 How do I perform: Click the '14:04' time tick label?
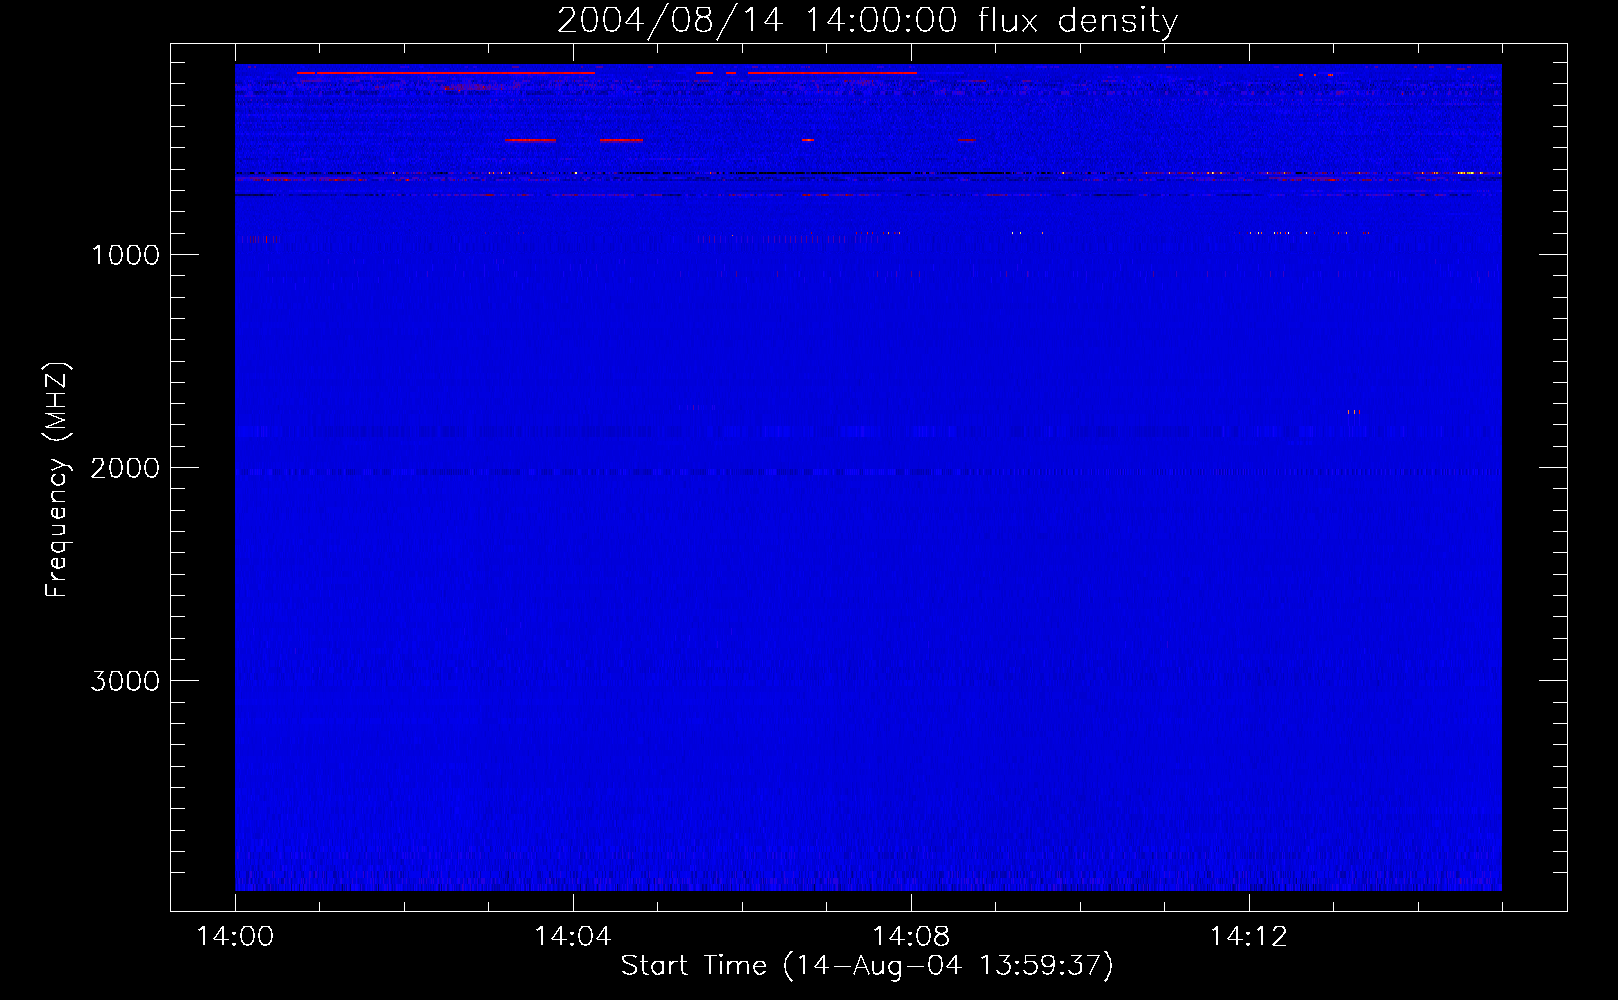click(x=572, y=937)
